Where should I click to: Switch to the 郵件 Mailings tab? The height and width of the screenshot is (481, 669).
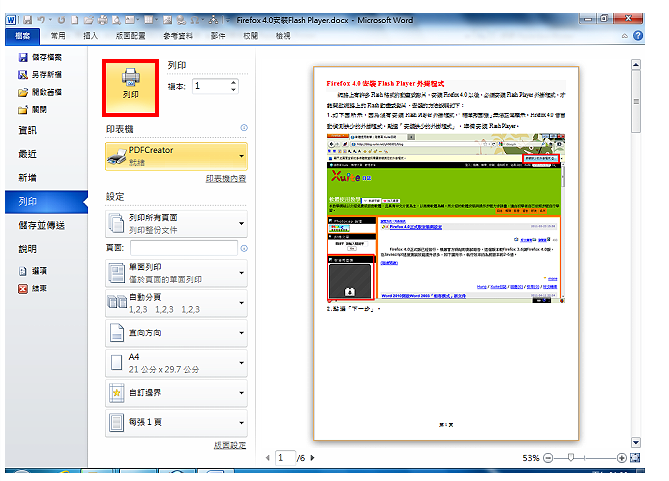(218, 36)
